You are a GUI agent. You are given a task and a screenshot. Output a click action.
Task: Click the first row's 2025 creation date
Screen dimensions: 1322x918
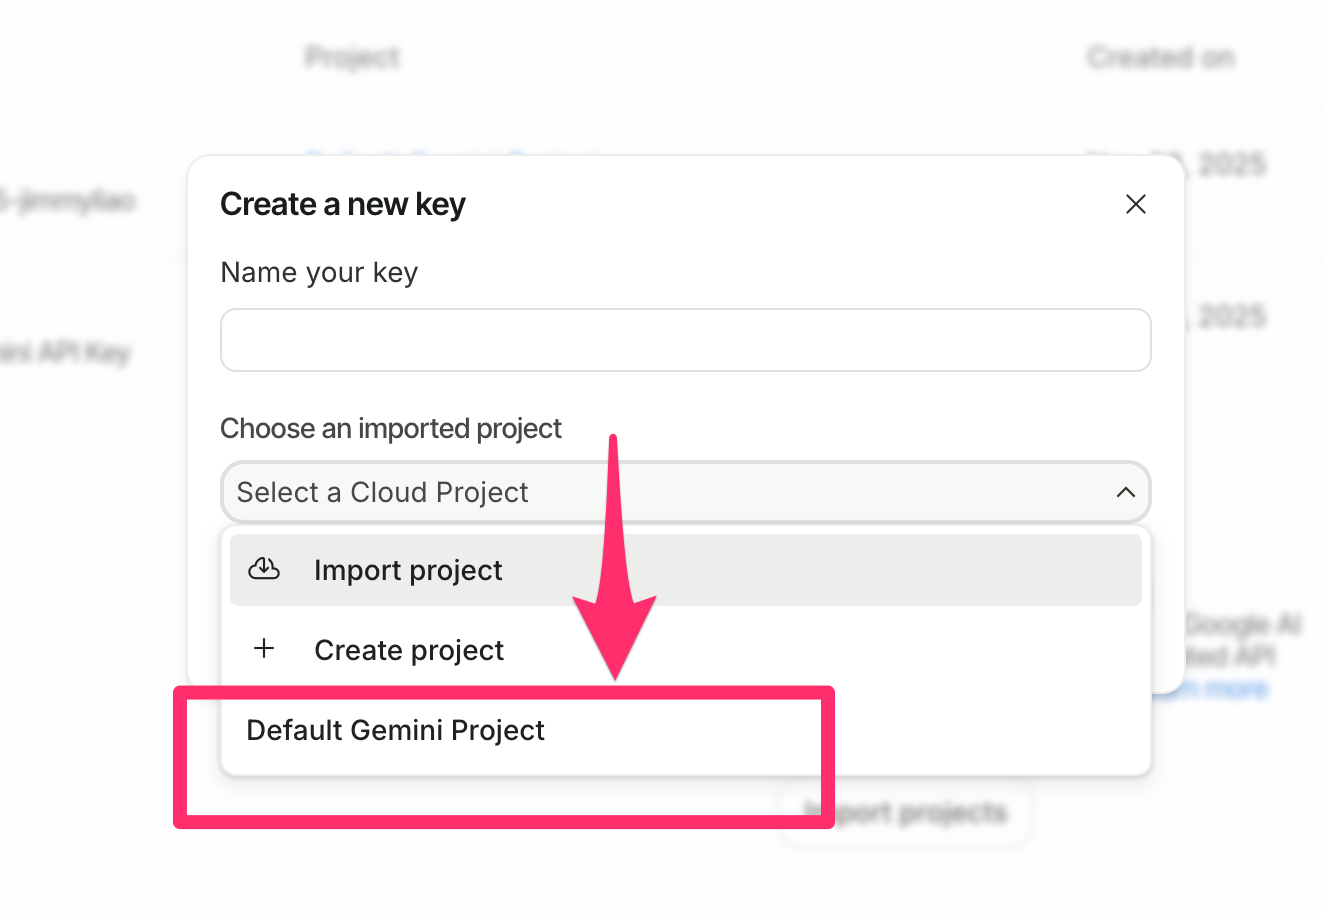click(x=1230, y=164)
